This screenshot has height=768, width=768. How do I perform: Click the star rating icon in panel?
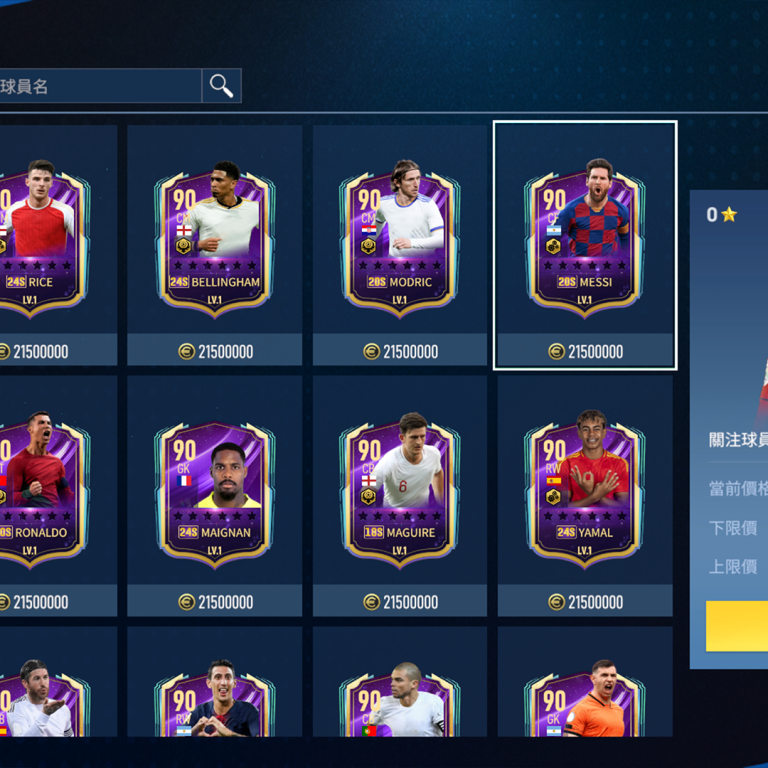[x=729, y=215]
